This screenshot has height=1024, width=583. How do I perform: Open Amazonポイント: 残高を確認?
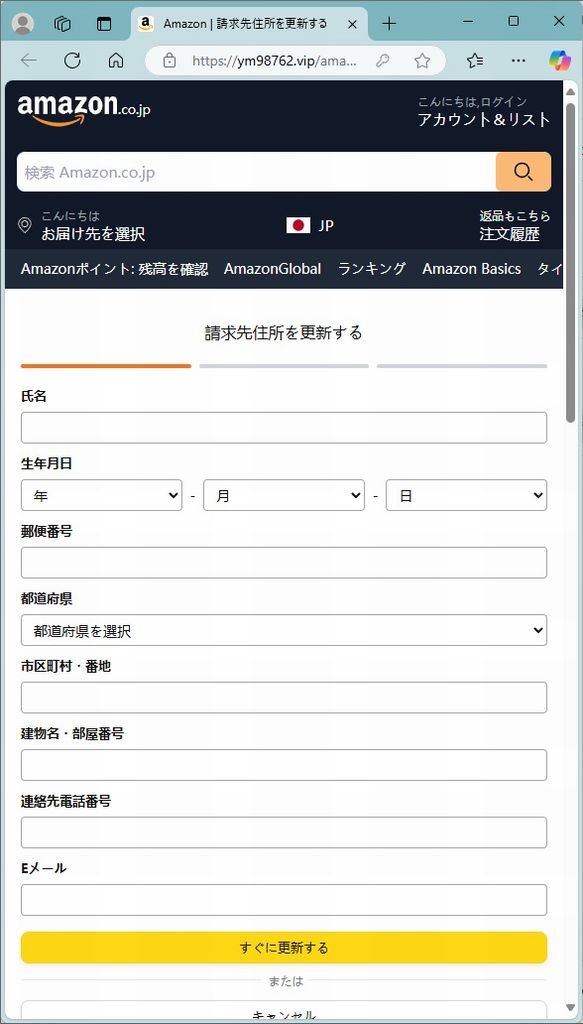[x=114, y=269]
